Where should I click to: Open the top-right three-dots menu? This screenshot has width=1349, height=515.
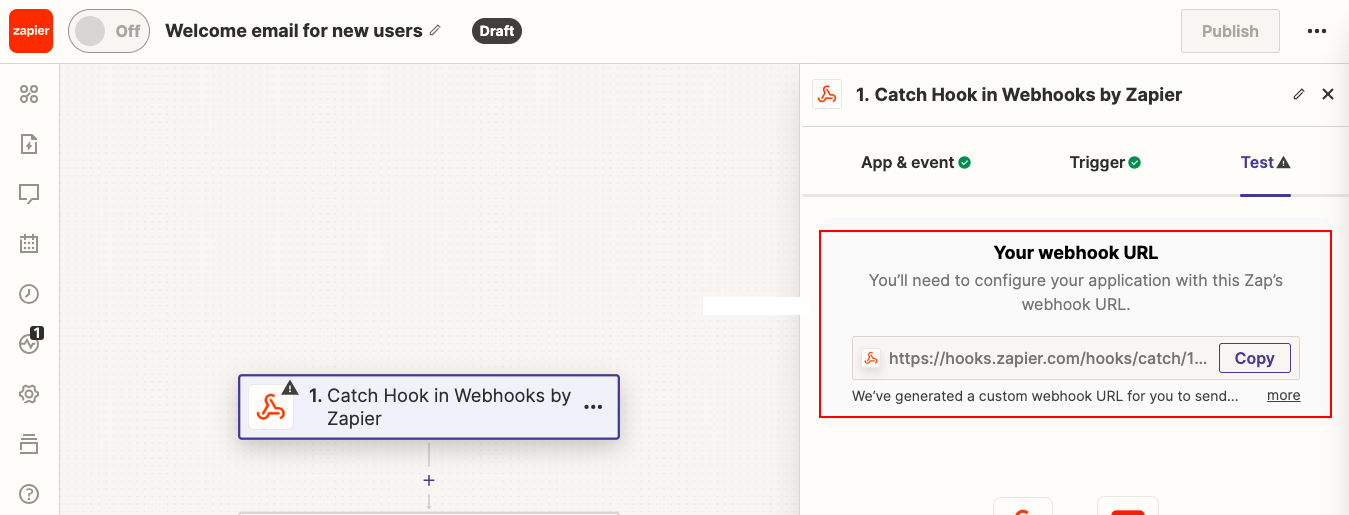(x=1317, y=31)
